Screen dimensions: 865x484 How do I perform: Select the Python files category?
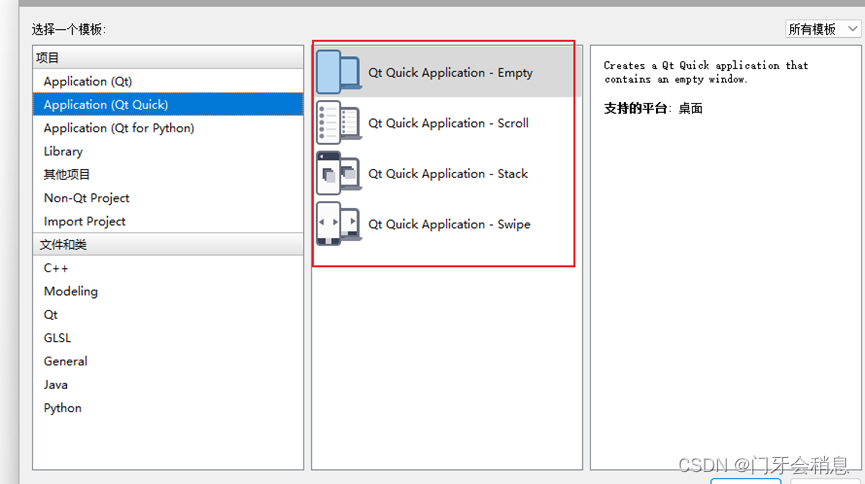pos(168,408)
